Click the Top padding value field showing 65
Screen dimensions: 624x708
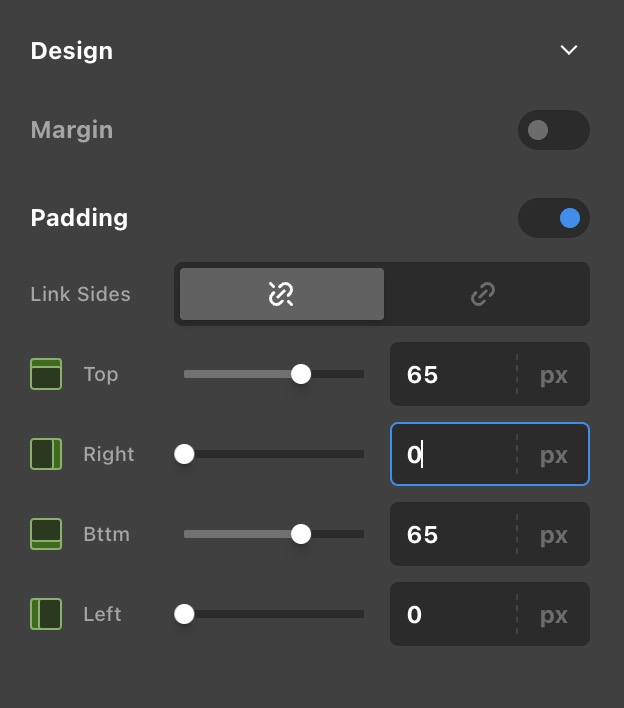click(x=450, y=375)
